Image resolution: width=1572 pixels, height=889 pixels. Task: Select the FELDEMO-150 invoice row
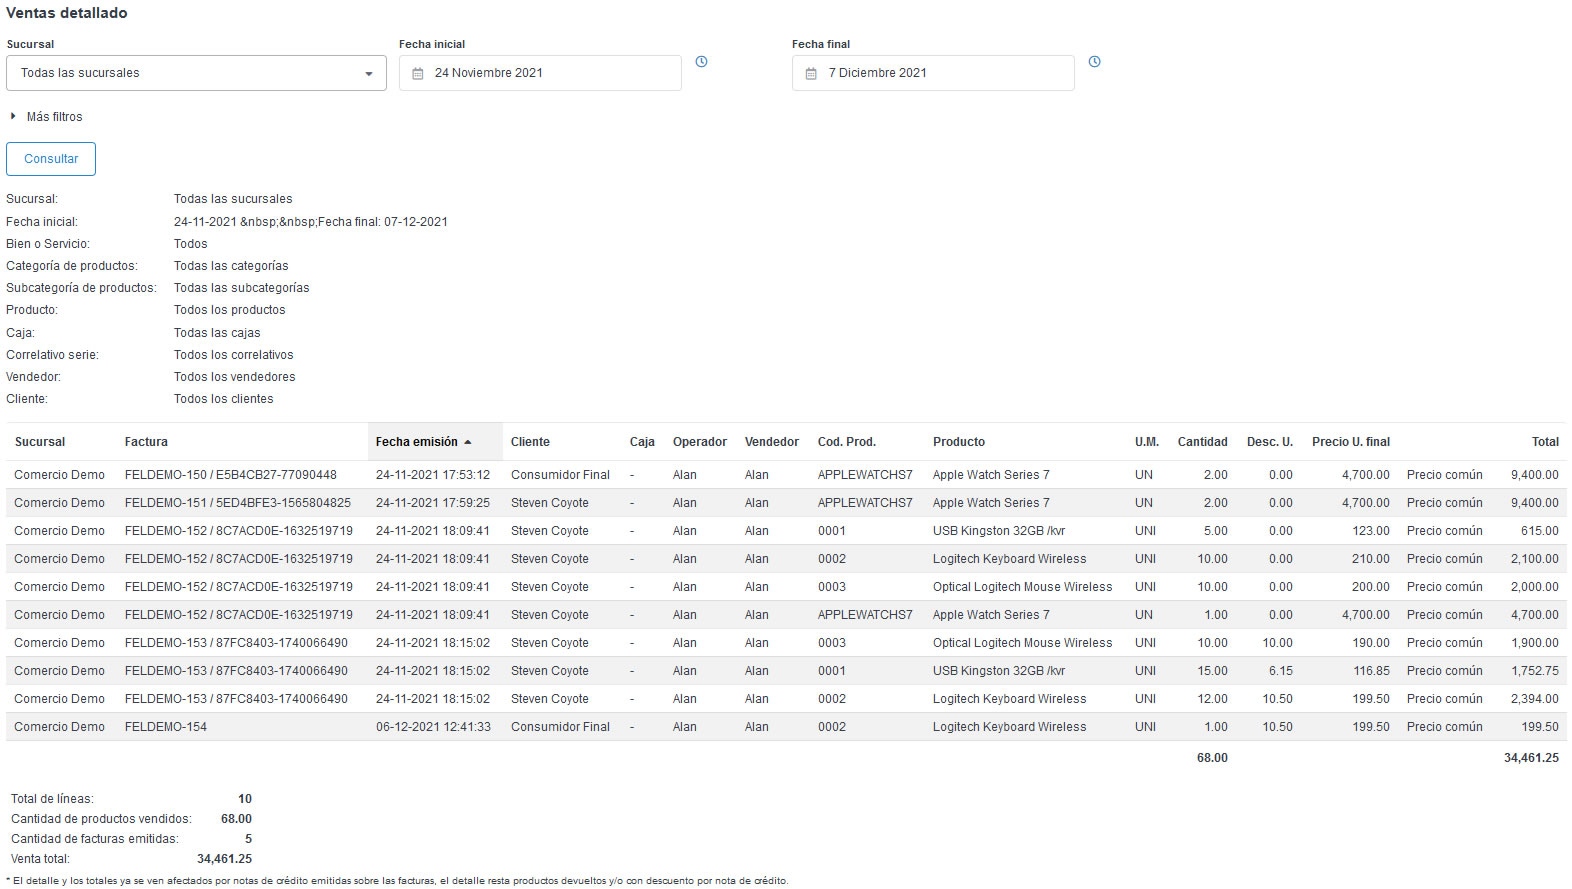[230, 475]
